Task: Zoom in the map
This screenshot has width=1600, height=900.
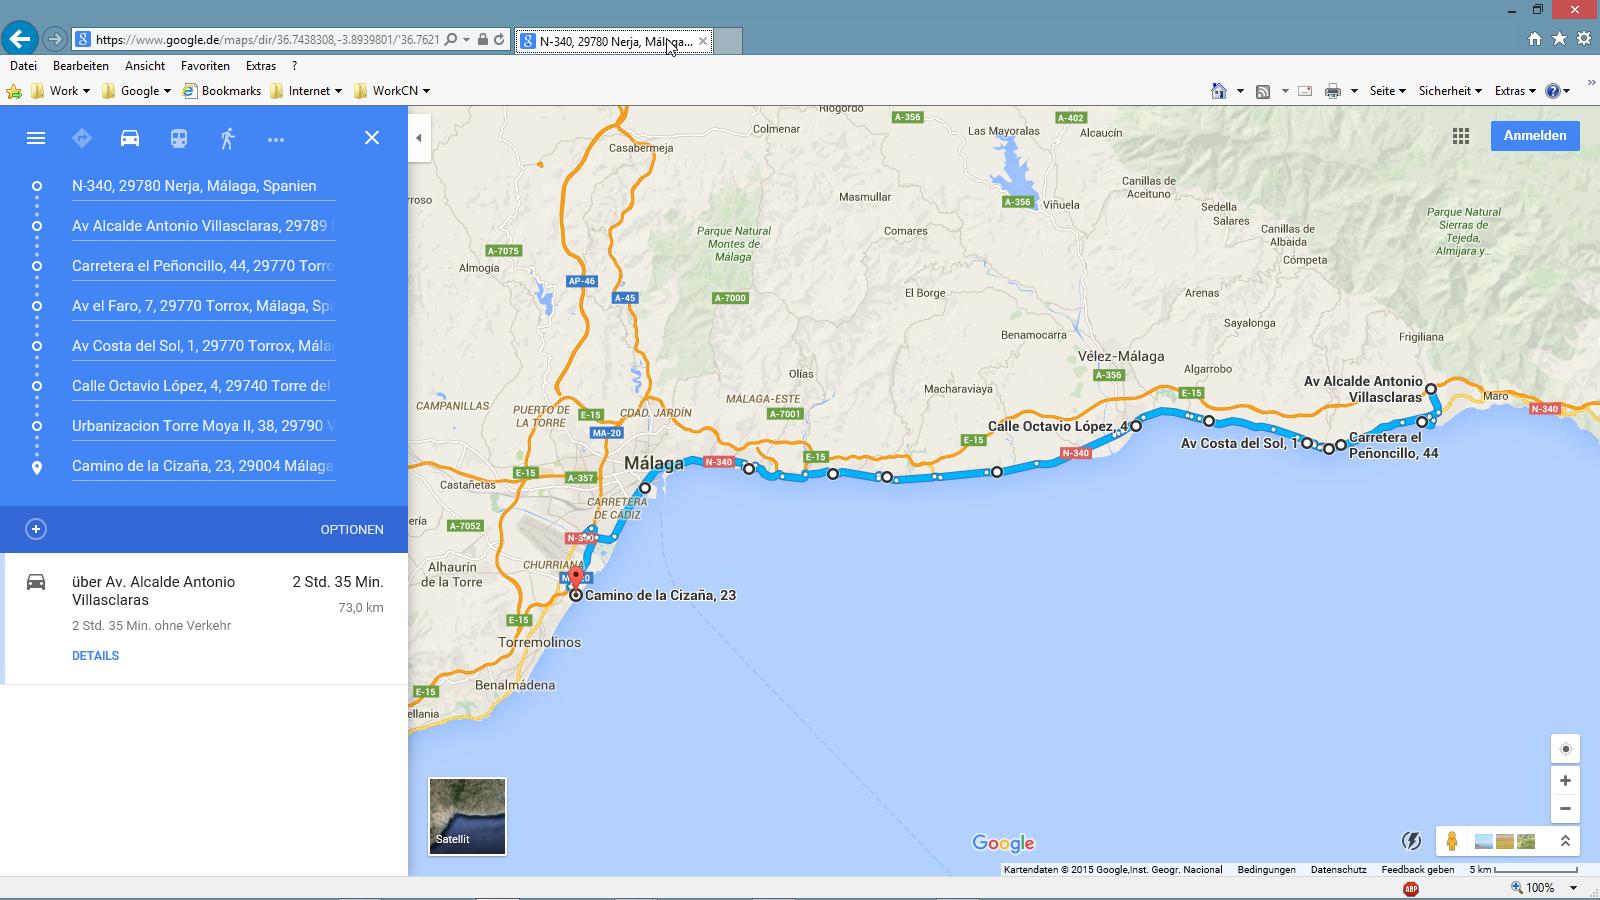Action: [x=1565, y=781]
